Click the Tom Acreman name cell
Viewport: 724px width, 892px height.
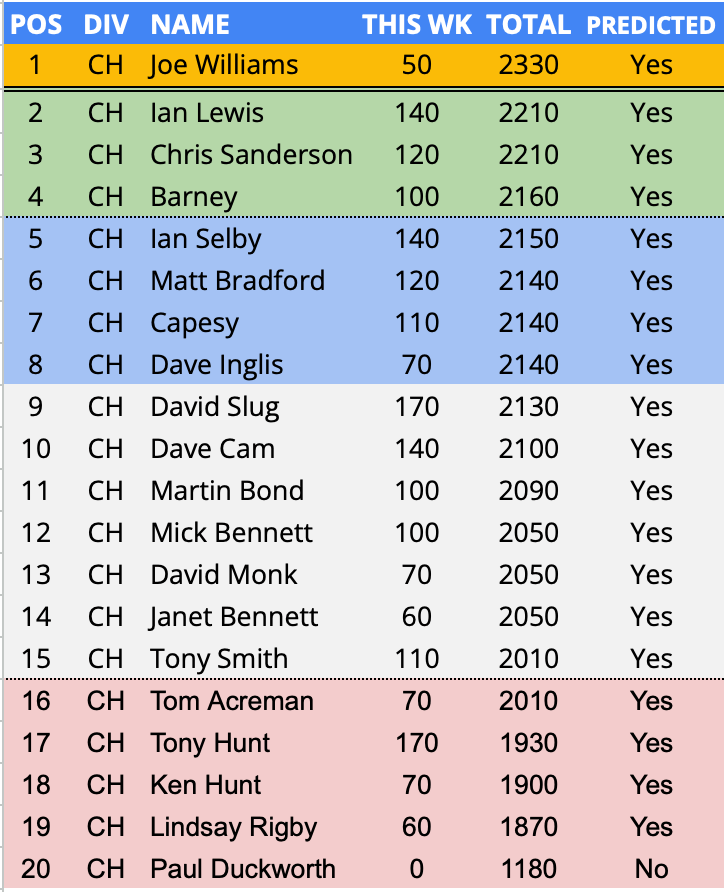coord(232,701)
